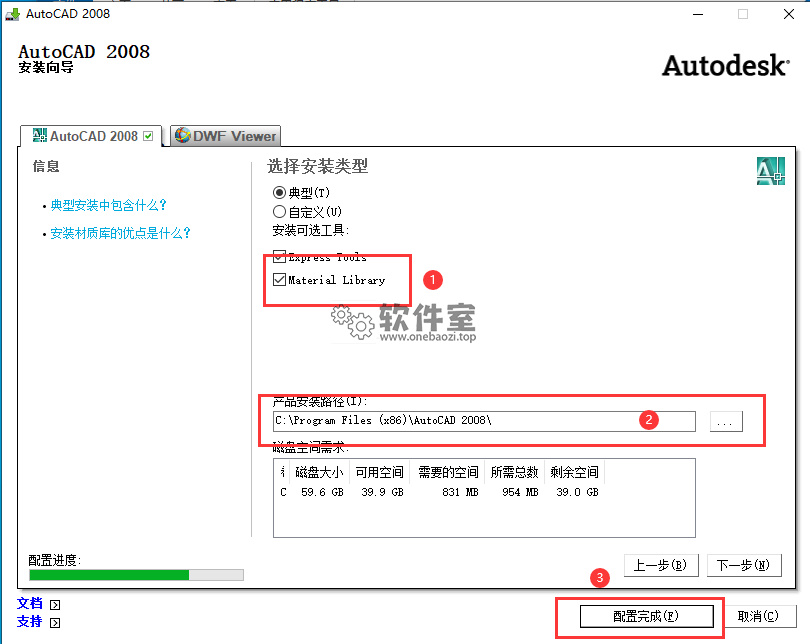The width and height of the screenshot is (810, 644).
Task: Minimize the AutoCAD 2008 installer window
Action: [698, 14]
